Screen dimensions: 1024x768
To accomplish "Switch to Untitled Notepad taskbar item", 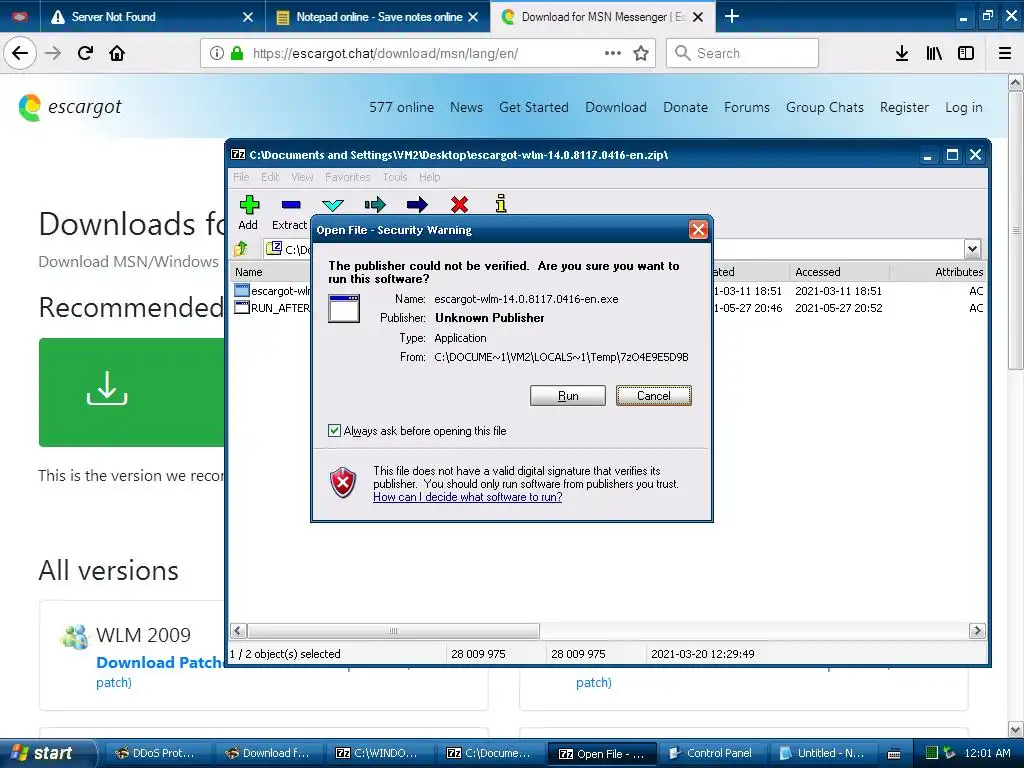I will tap(822, 753).
